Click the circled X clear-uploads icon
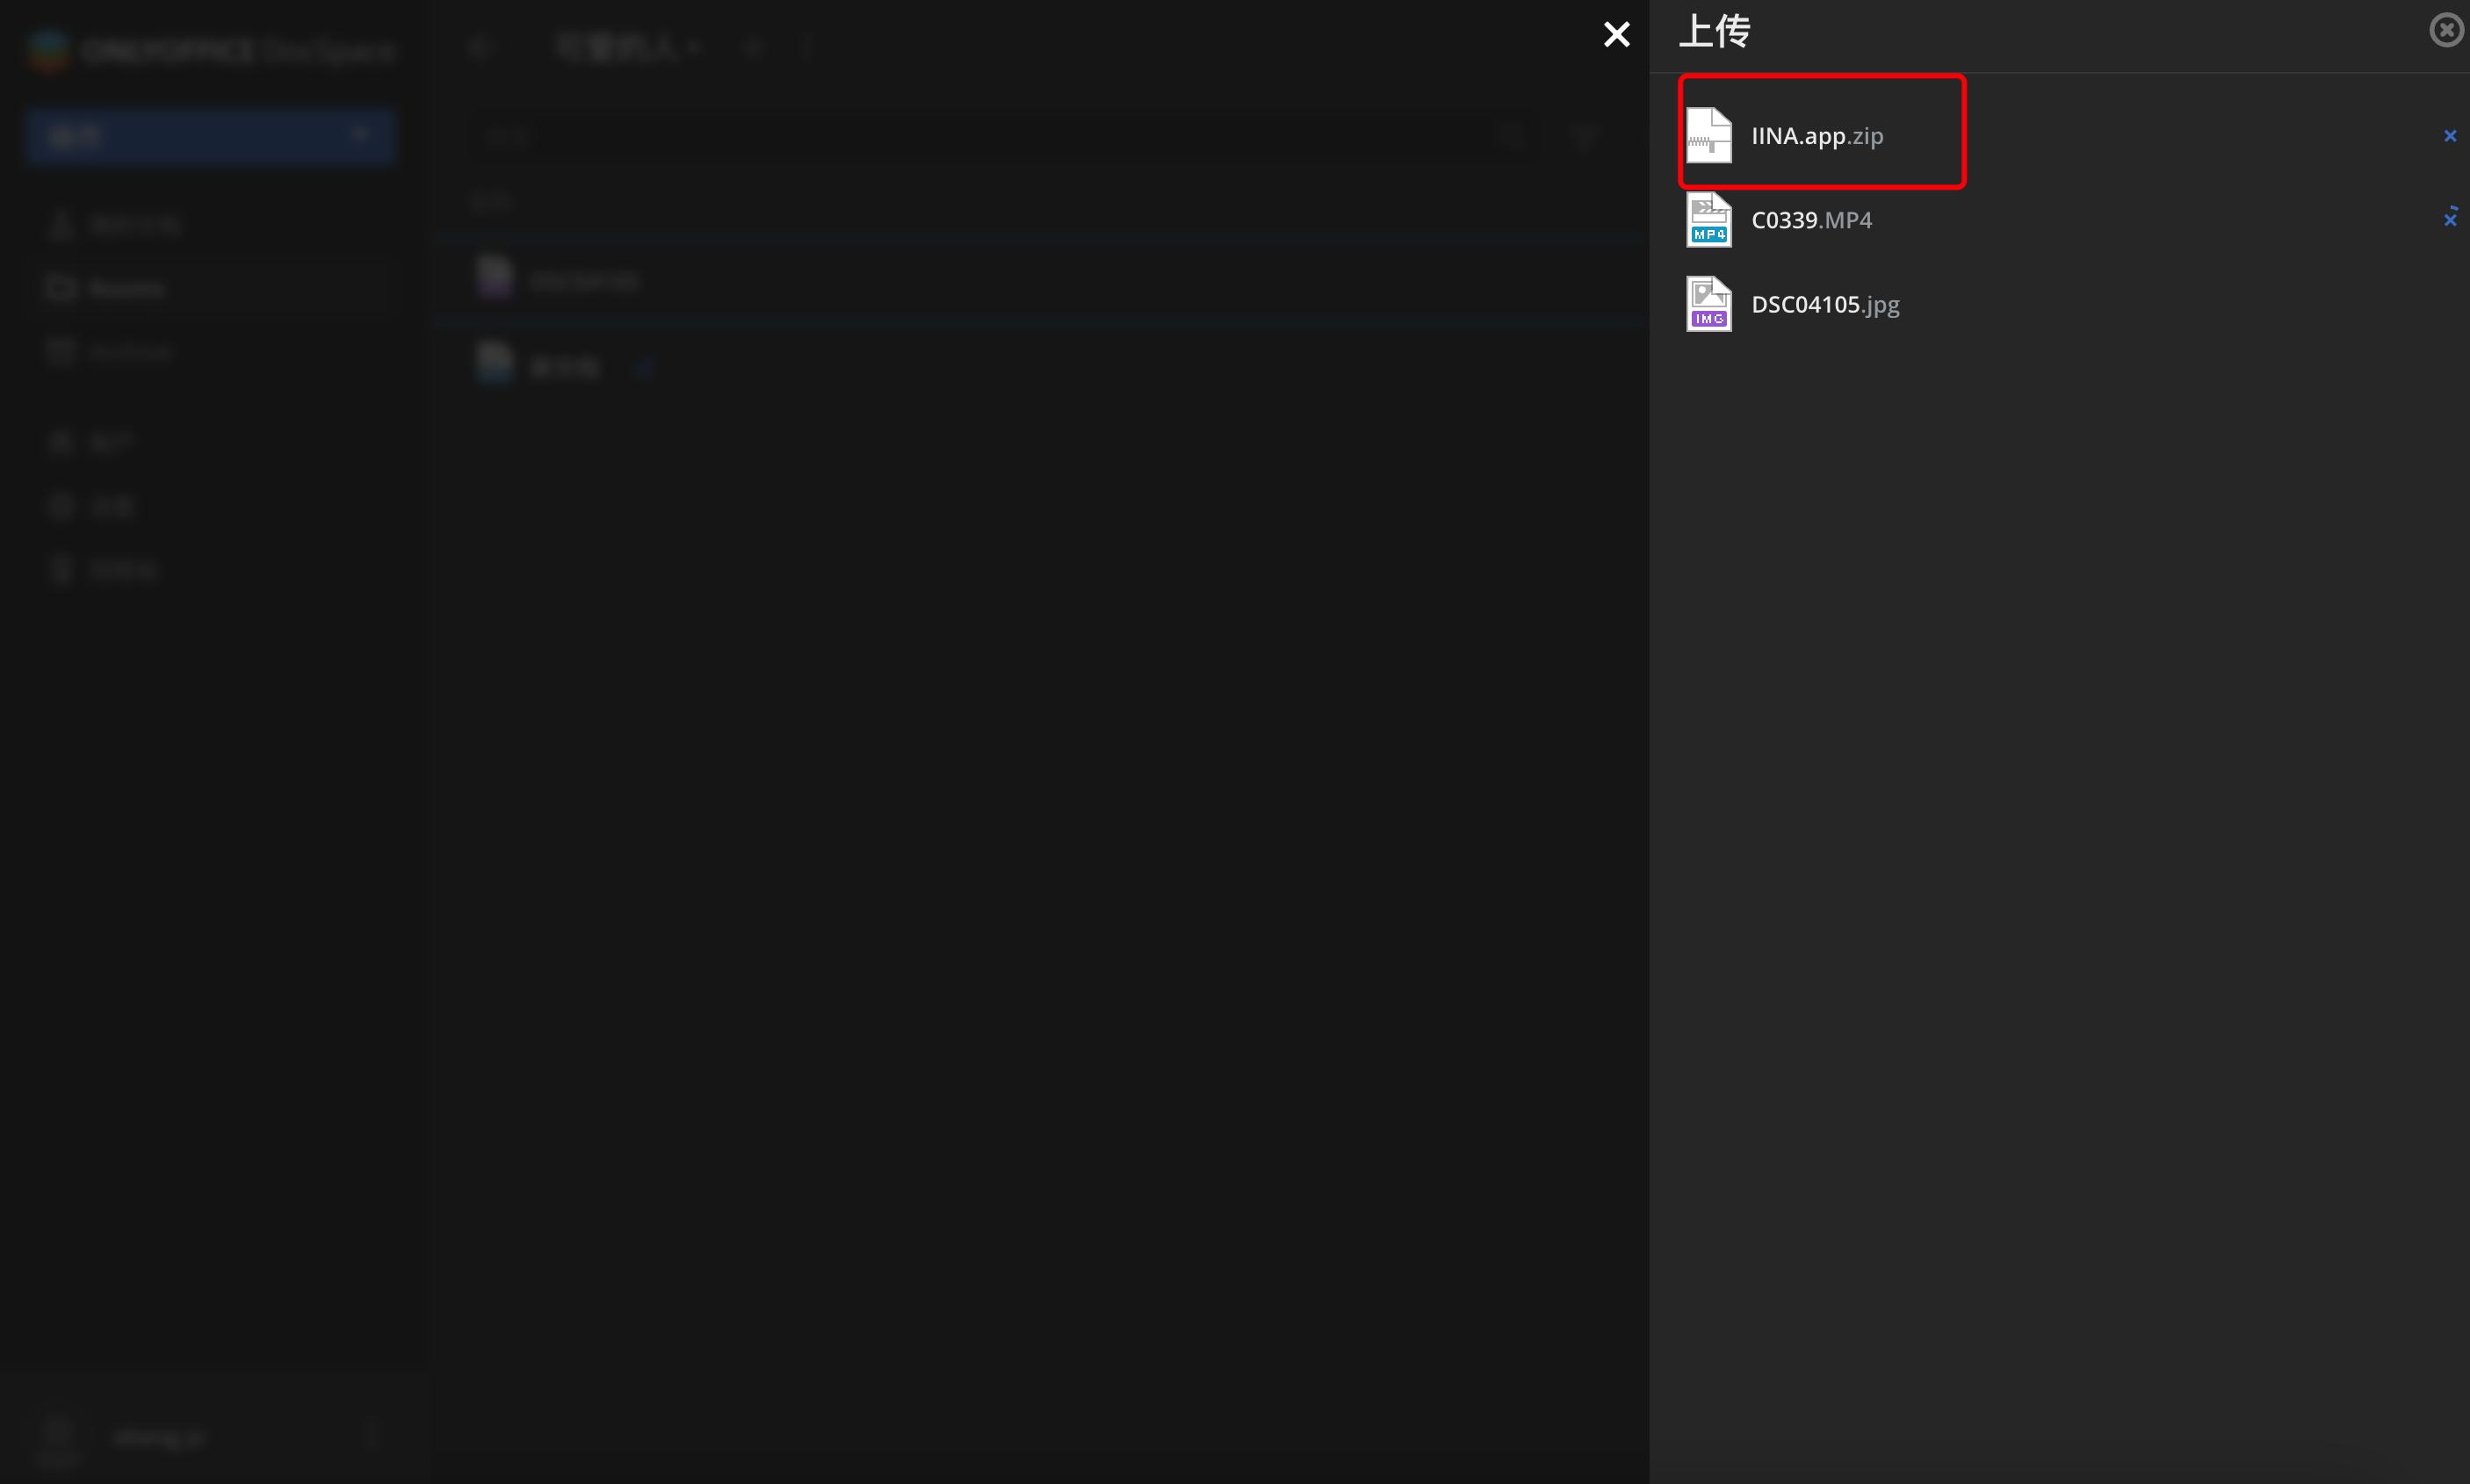 click(2445, 30)
